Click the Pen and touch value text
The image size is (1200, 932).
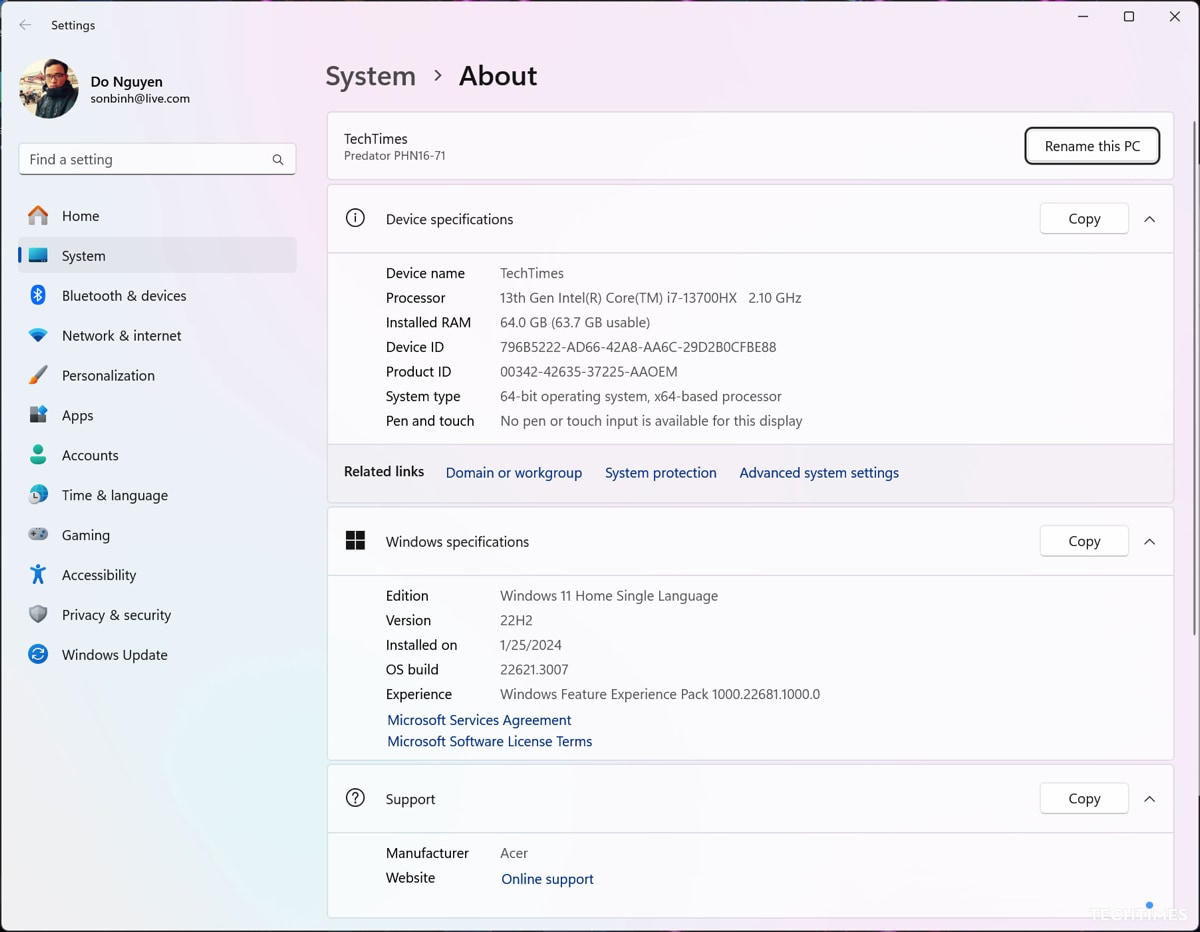[651, 421]
